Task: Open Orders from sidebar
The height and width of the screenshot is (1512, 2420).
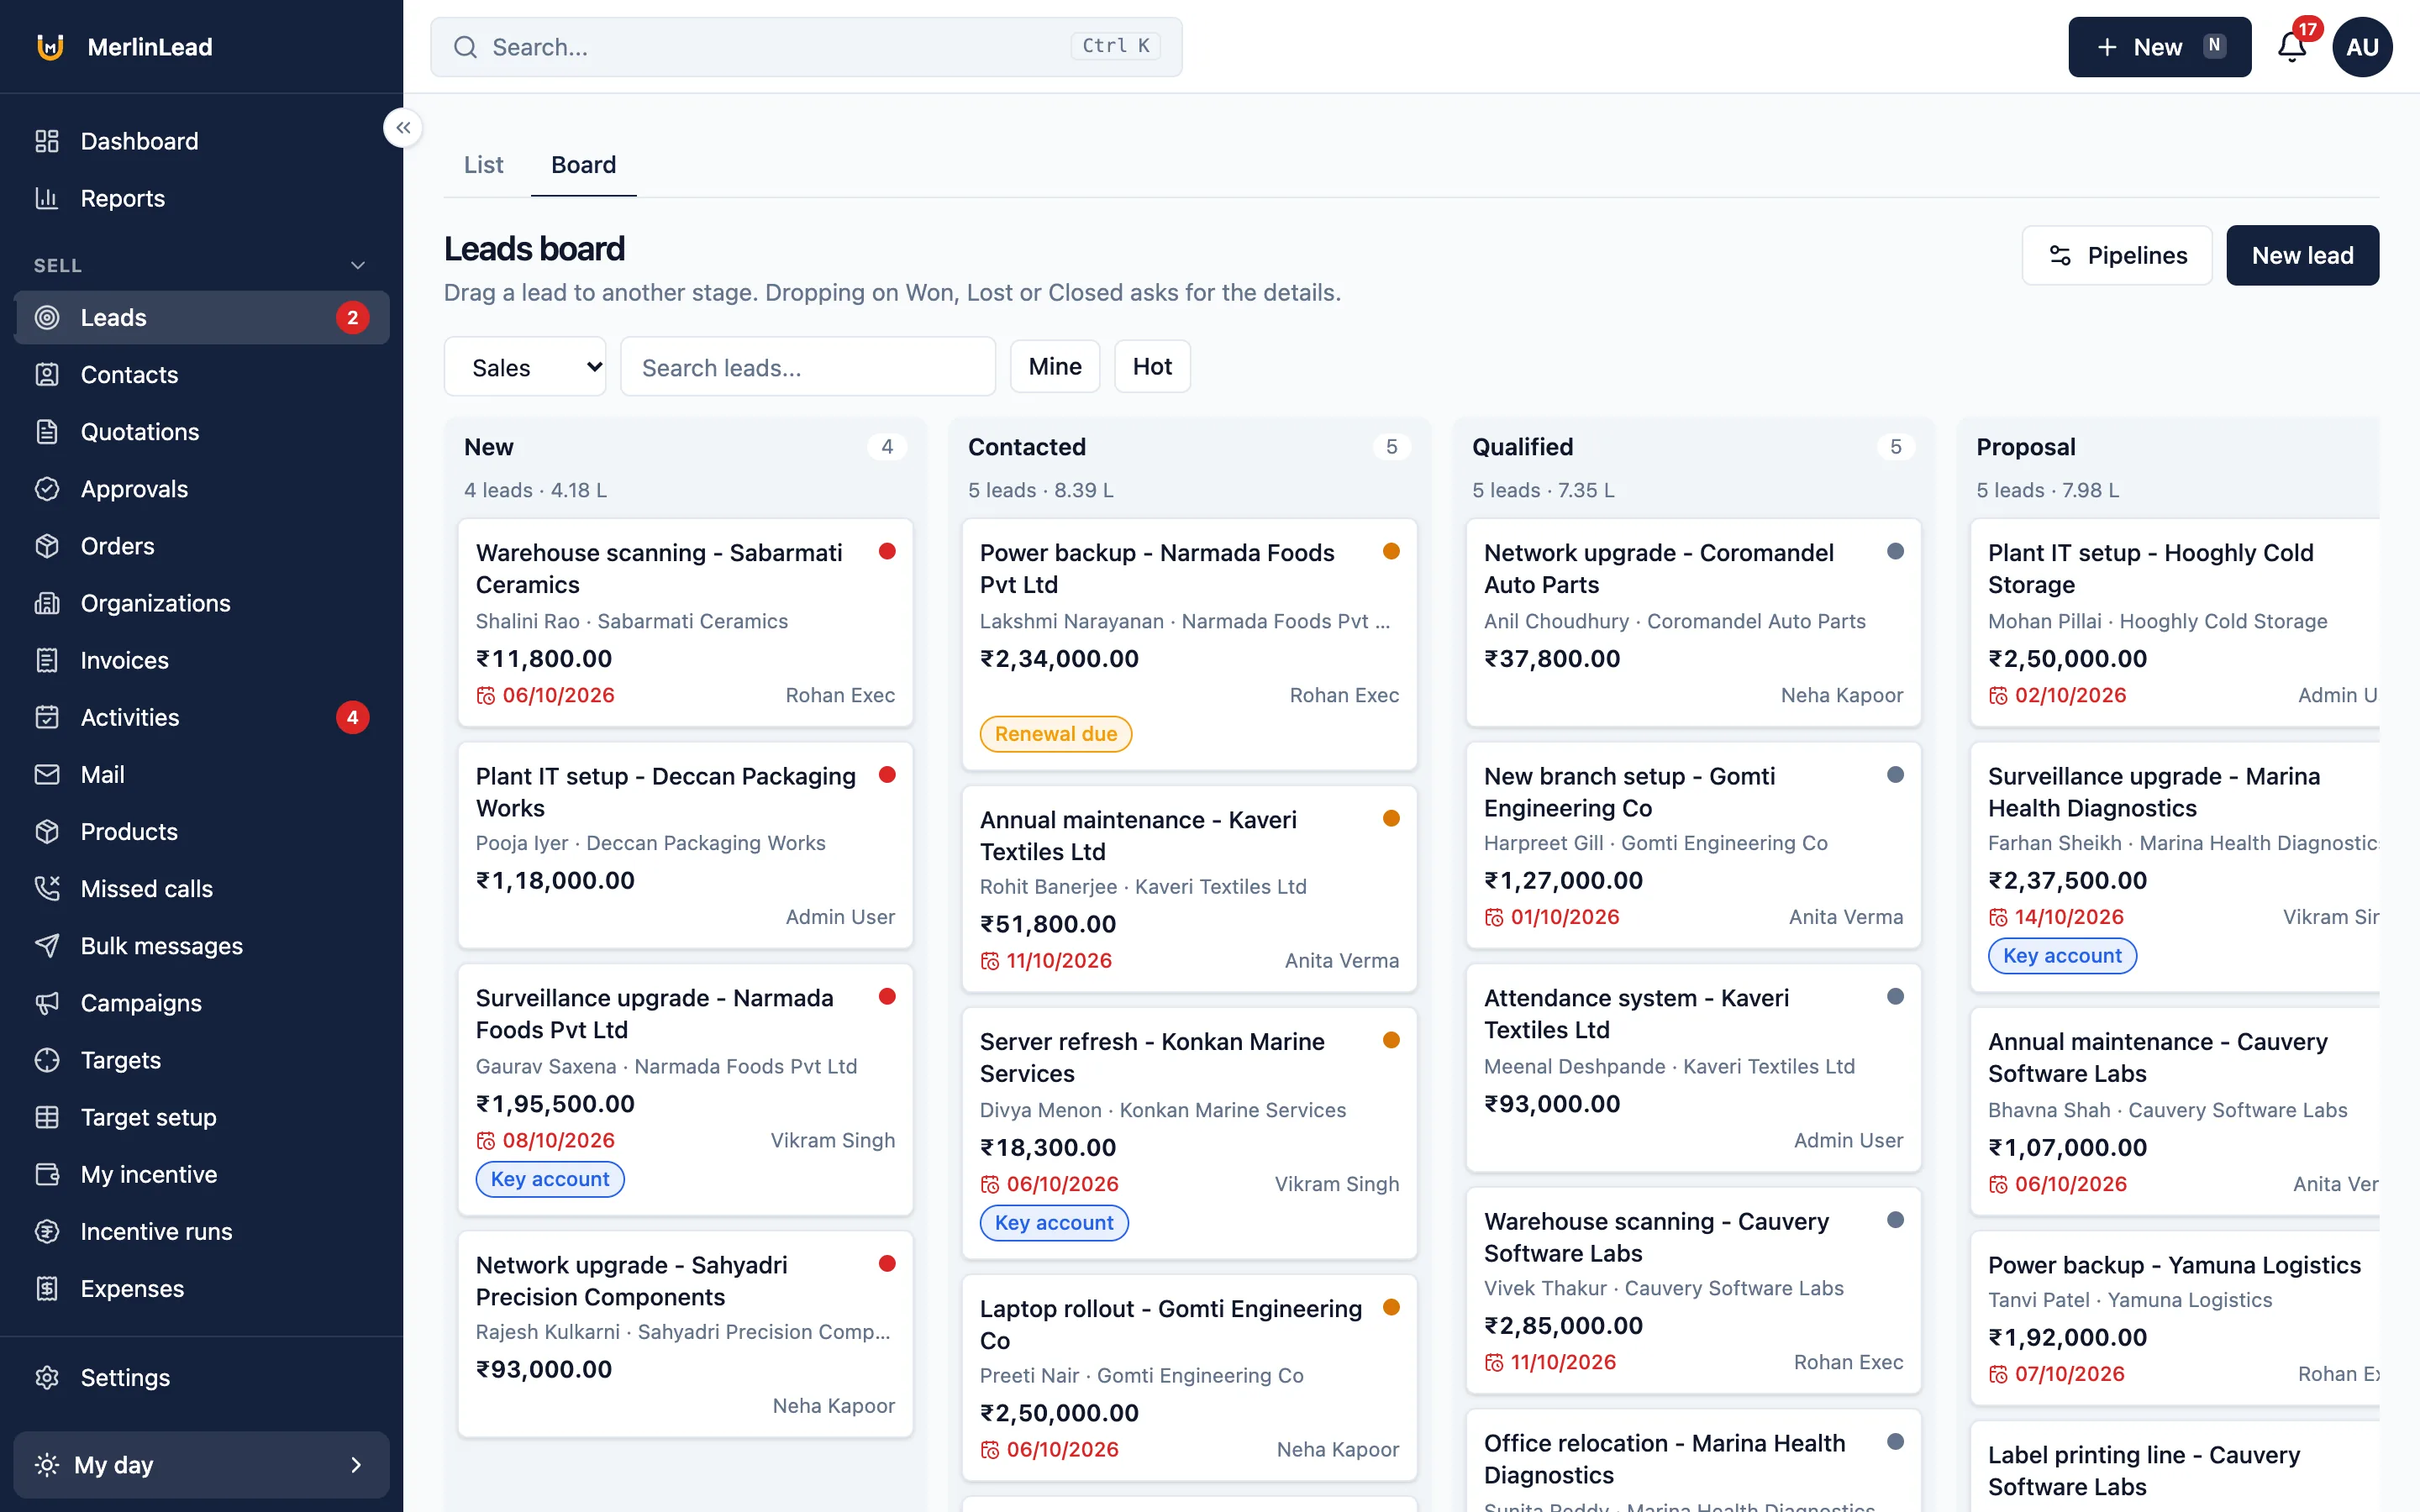Action: [201, 545]
